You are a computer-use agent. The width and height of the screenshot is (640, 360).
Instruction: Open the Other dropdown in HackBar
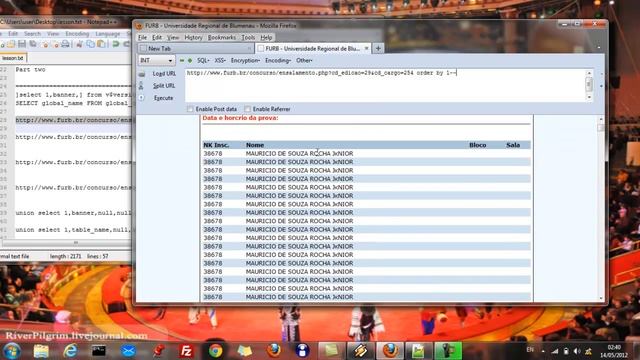coord(304,60)
